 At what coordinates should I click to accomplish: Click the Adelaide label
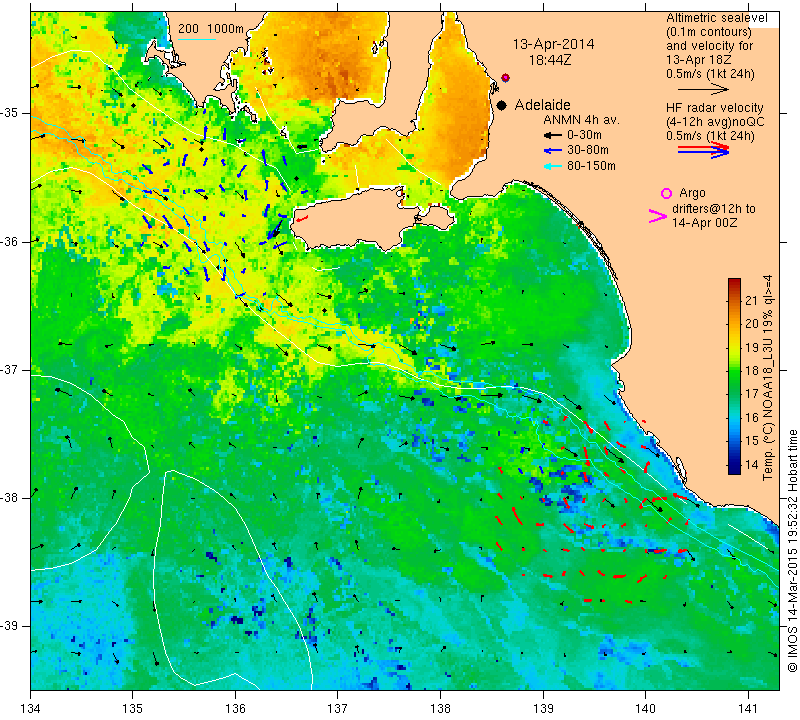[x=542, y=105]
